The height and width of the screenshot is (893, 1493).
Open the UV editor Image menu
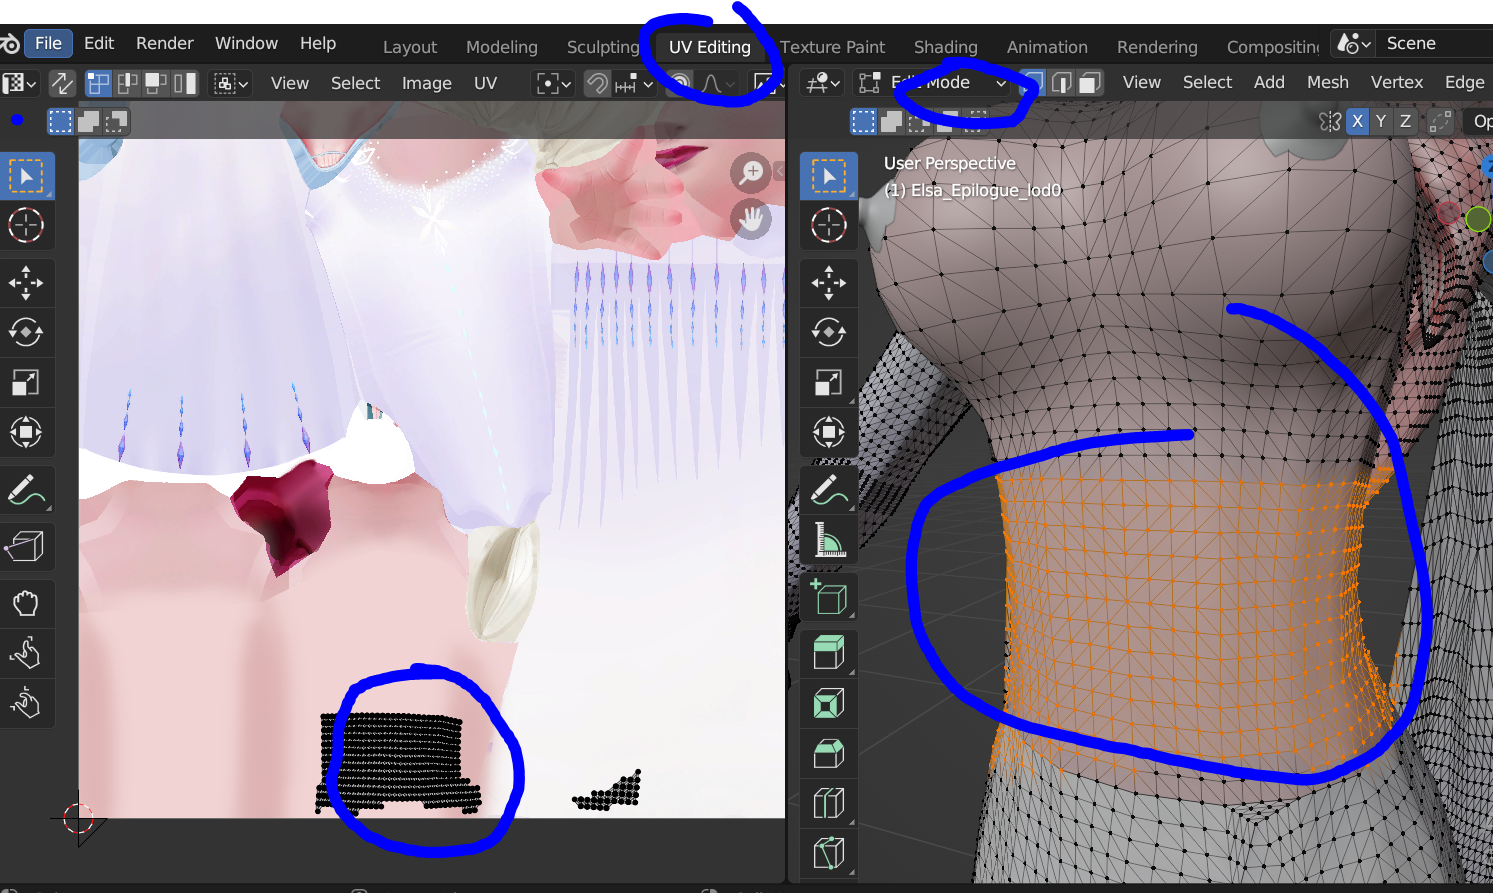point(427,83)
